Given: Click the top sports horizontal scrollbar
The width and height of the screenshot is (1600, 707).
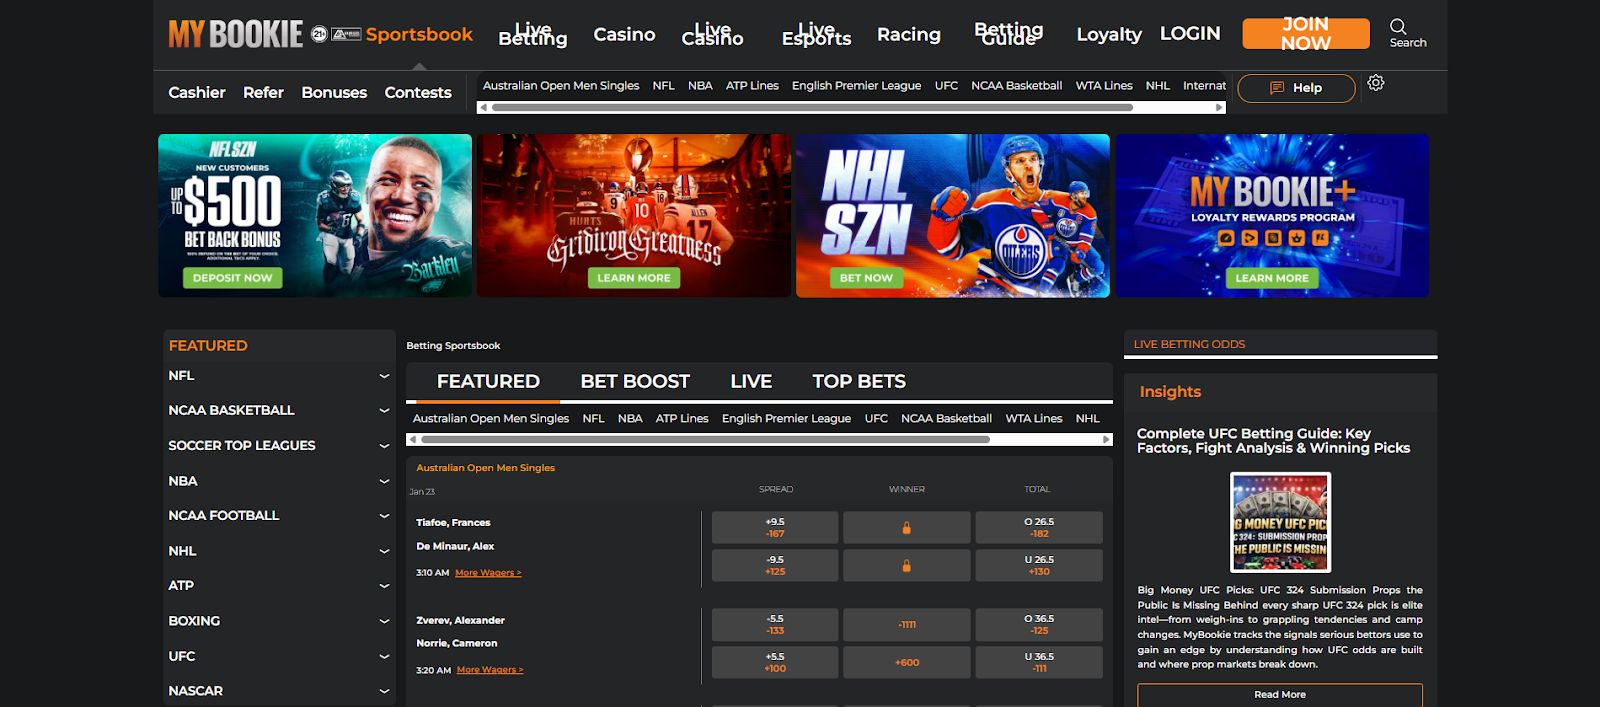Looking at the screenshot, I should [812, 107].
